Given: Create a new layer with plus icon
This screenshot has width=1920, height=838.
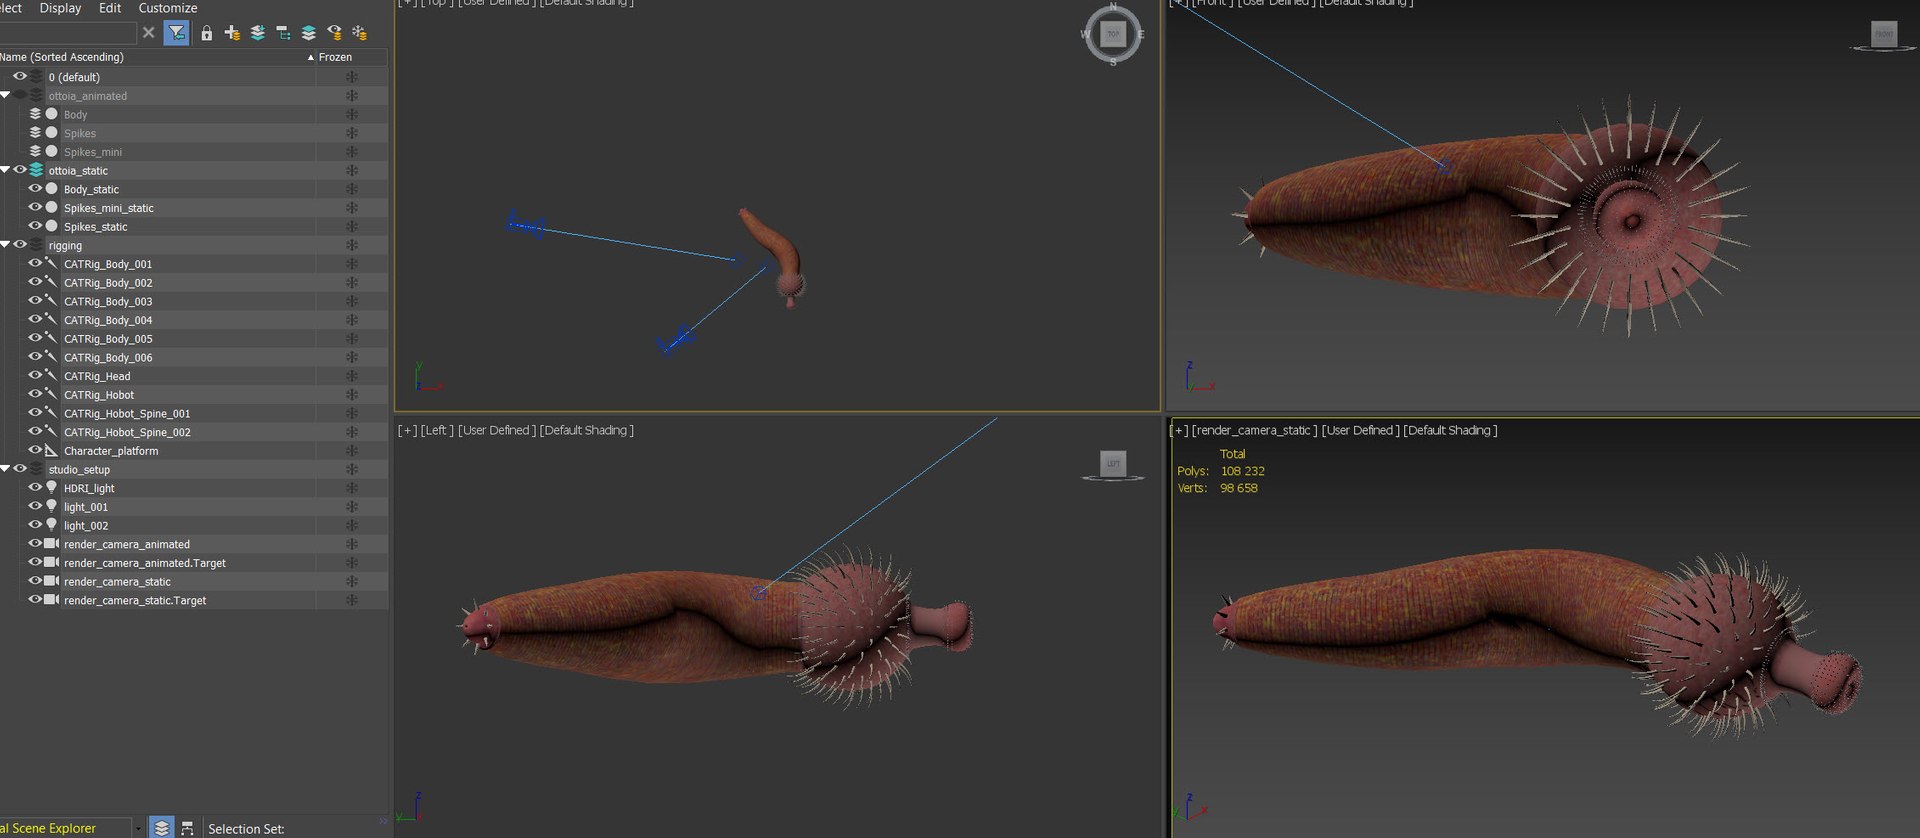Looking at the screenshot, I should (x=232, y=33).
